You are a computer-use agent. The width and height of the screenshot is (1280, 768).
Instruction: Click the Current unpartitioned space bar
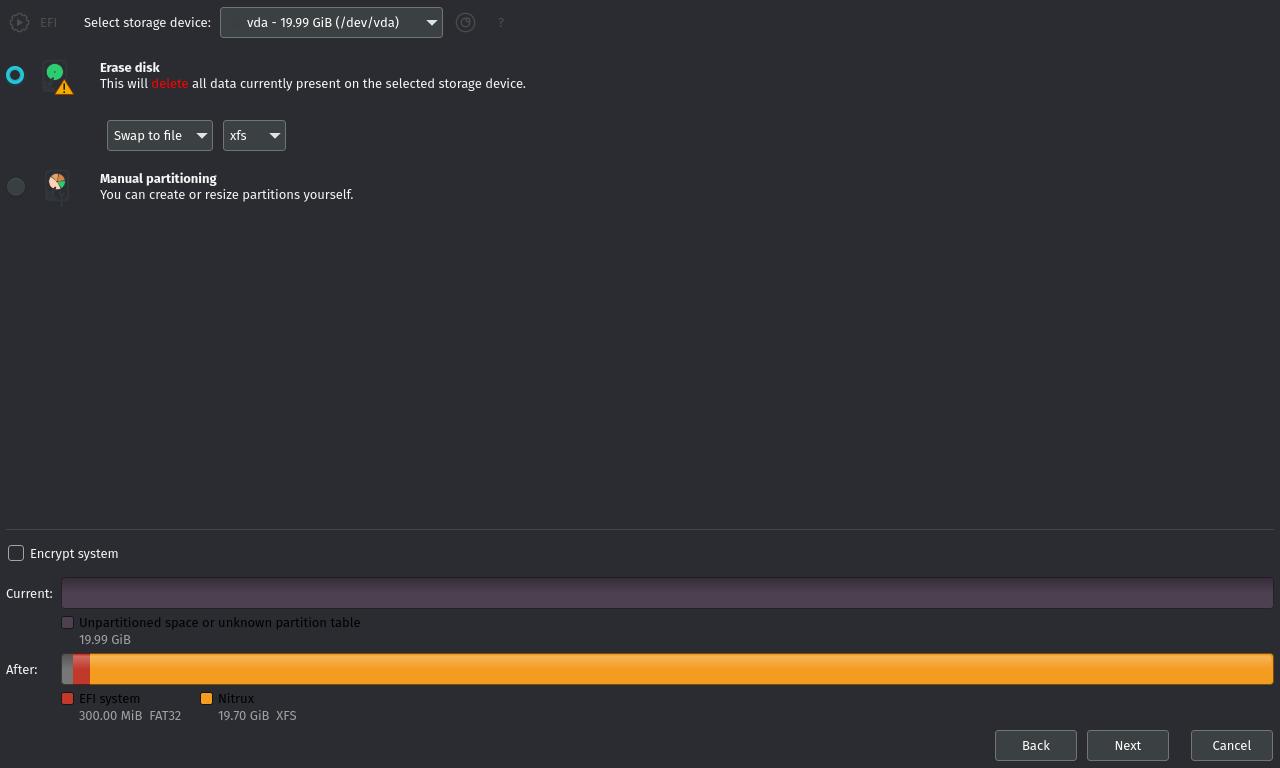667,593
